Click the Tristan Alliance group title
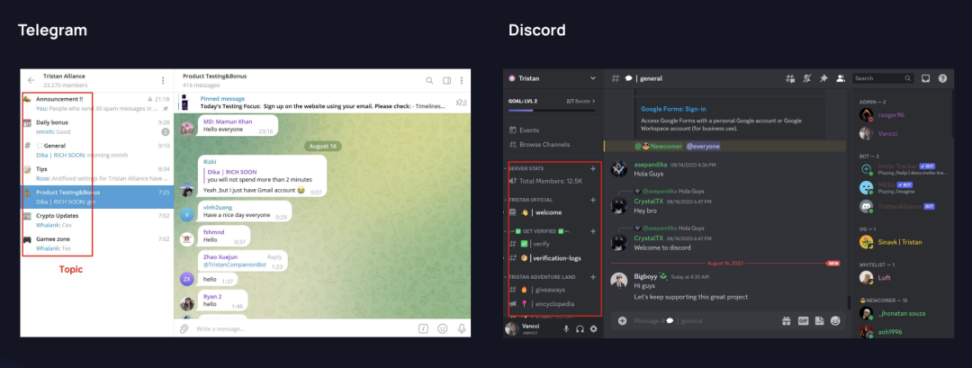 pyautogui.click(x=64, y=76)
